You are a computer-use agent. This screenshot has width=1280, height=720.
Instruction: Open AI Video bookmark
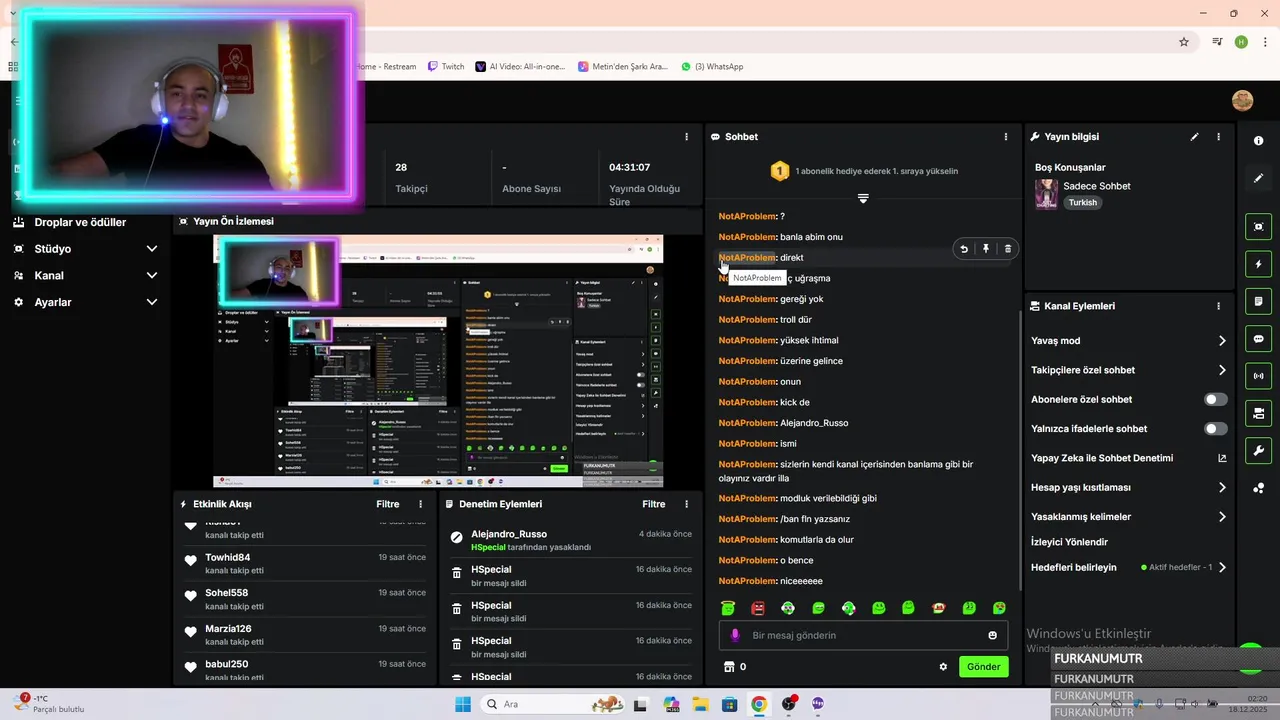520,67
